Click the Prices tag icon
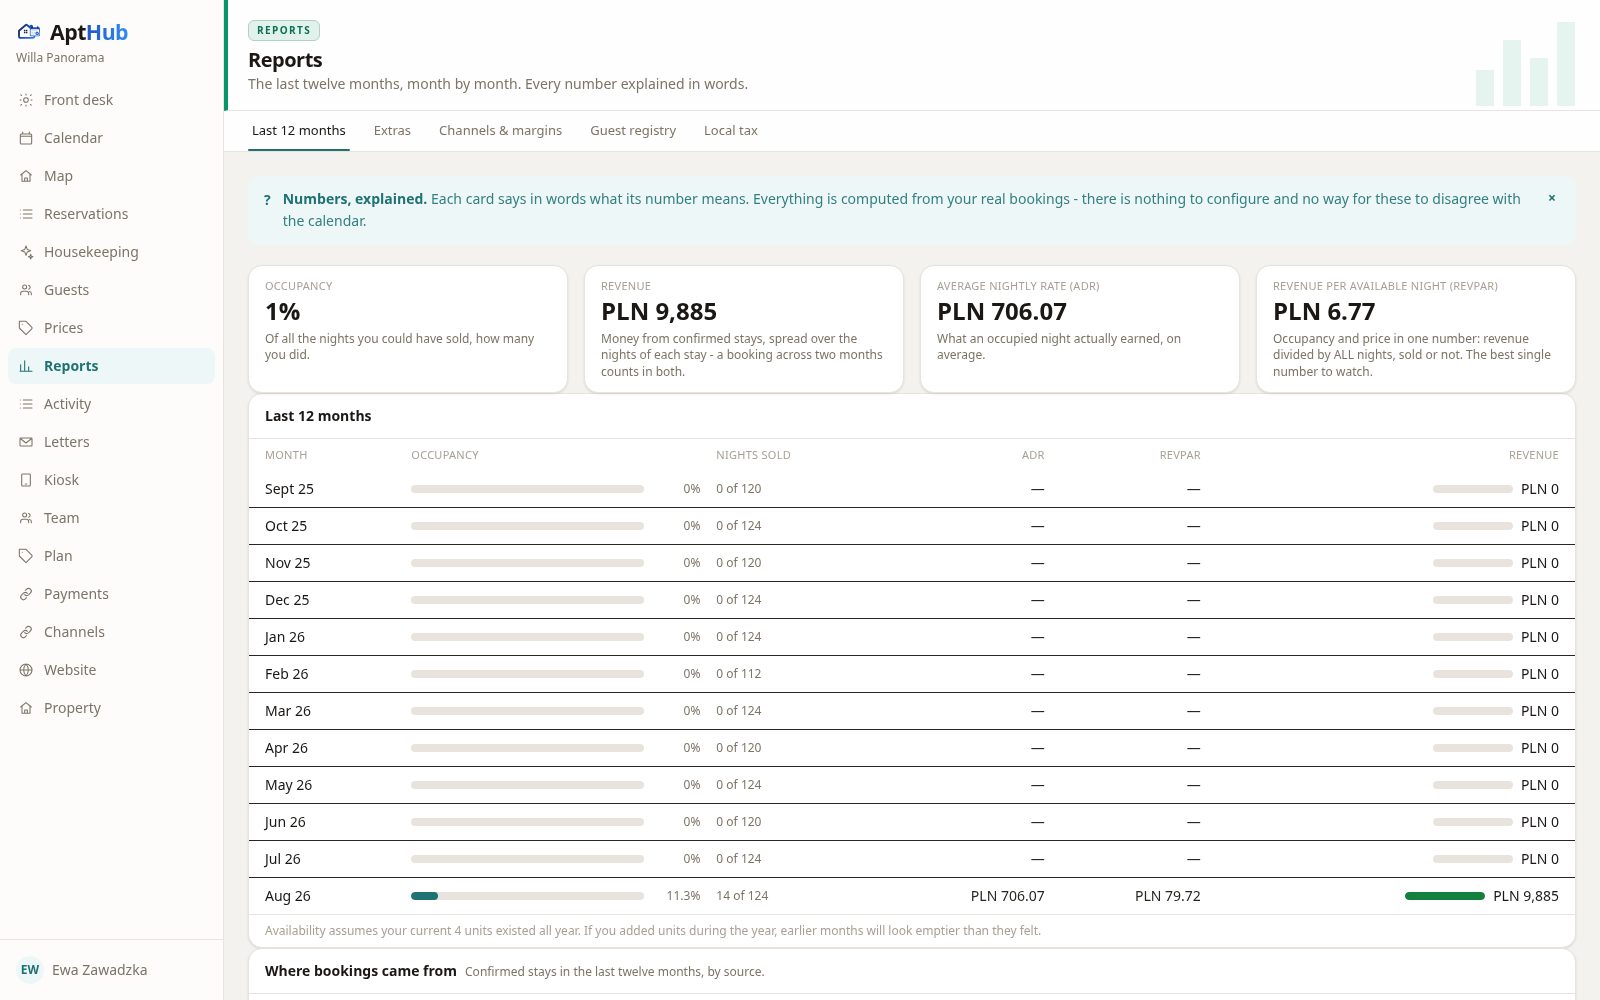1600x1000 pixels. tap(26, 328)
